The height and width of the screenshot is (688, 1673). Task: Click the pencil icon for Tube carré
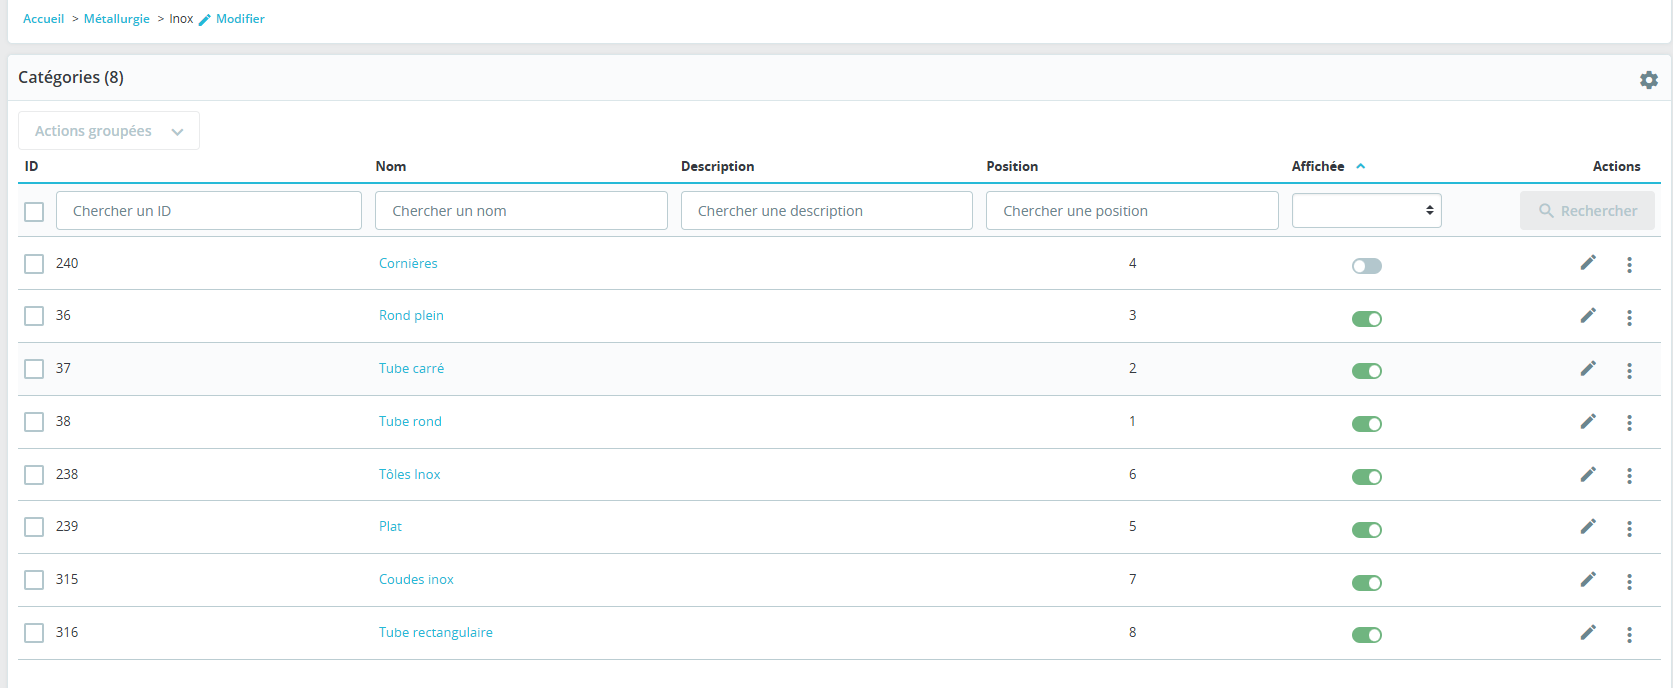1588,369
